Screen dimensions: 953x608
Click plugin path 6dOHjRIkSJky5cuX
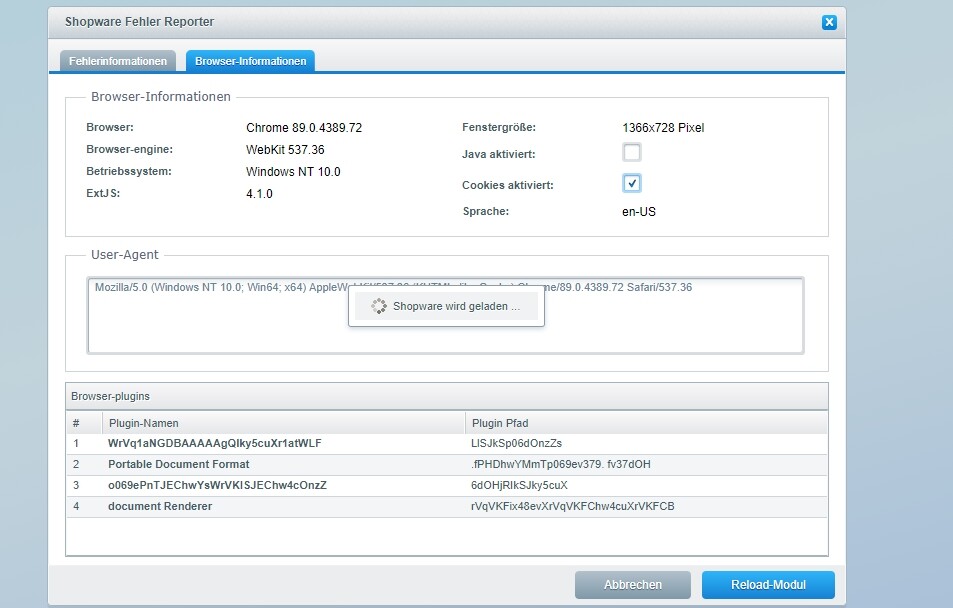[519, 485]
